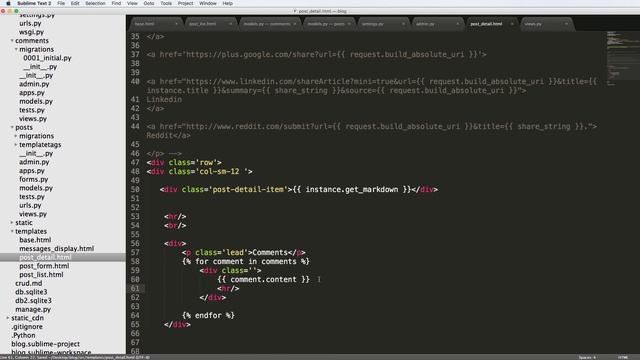Open the File menu
This screenshot has height=360, width=640.
point(61,3)
